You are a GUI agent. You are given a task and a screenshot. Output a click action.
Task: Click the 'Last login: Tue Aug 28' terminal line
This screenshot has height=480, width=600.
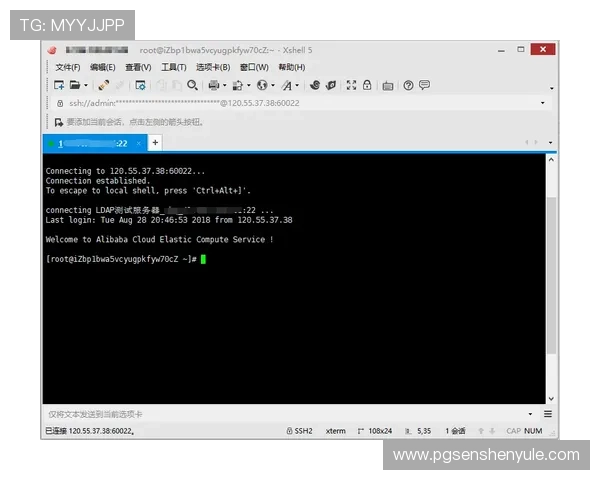(169, 220)
